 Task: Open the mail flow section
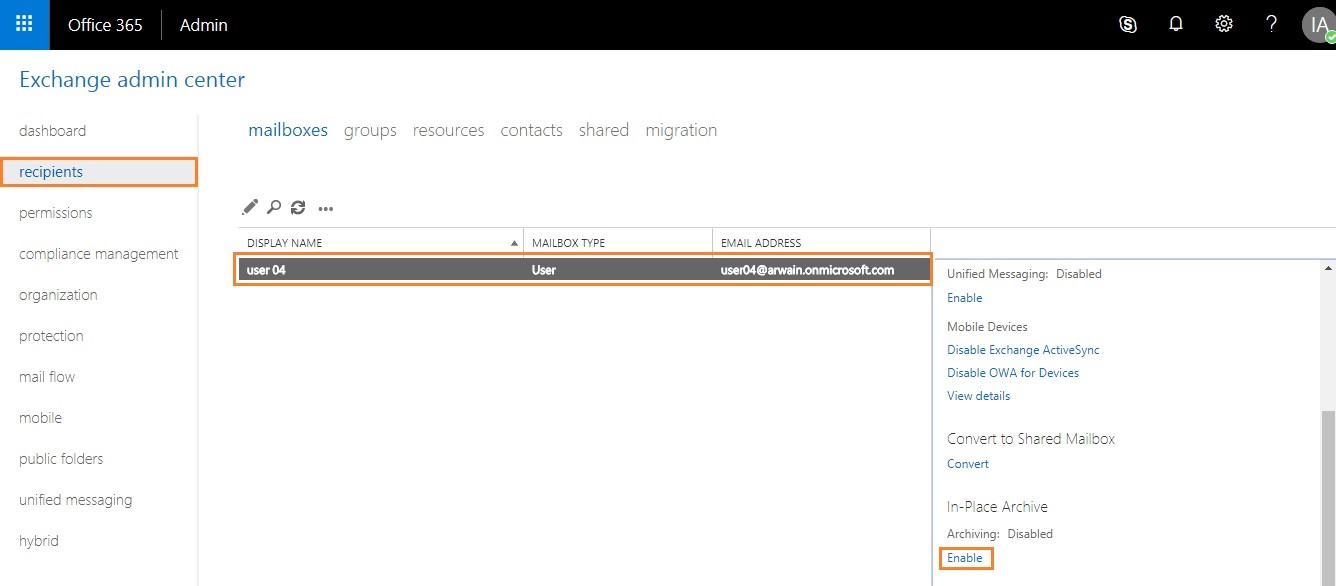[46, 376]
